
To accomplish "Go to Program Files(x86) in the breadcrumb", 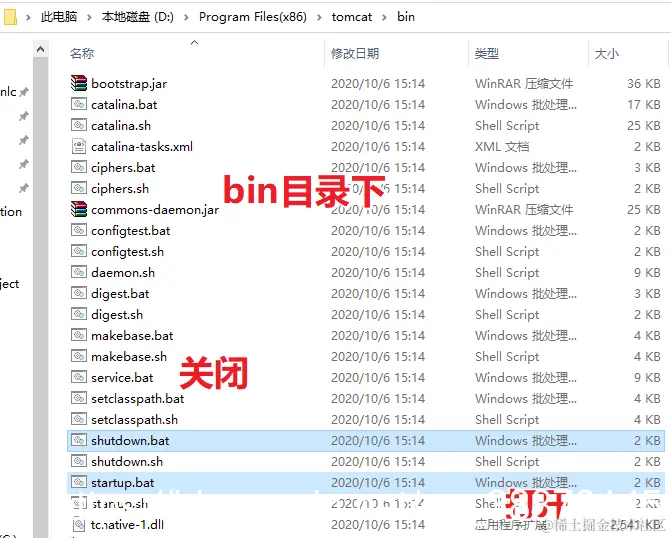I will coord(253,17).
